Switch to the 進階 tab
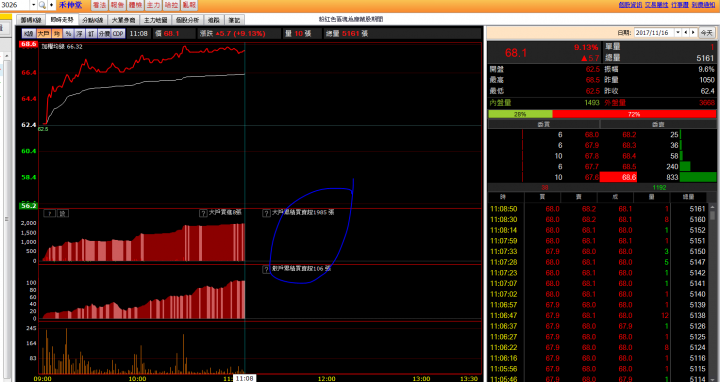 214,20
